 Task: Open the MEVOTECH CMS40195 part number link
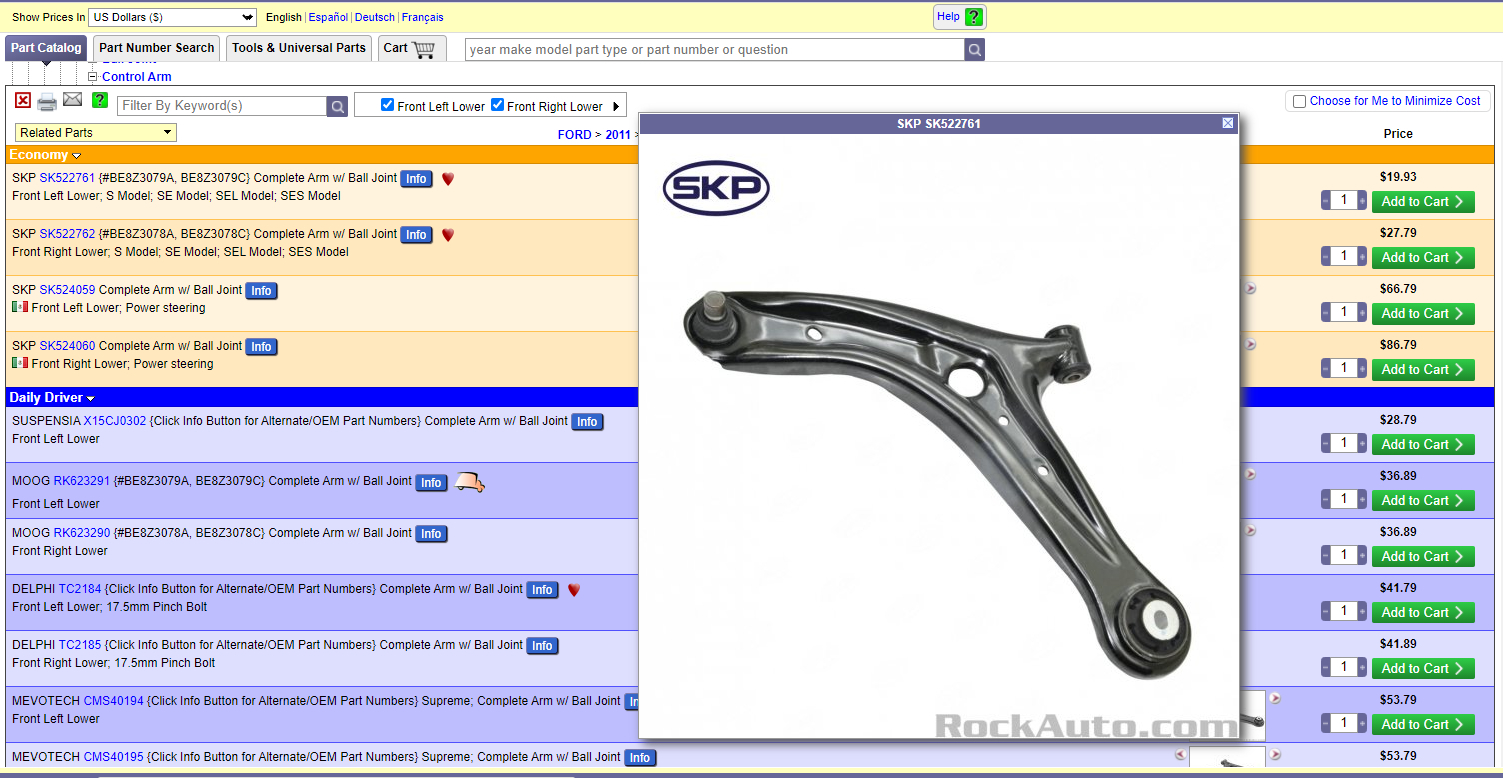click(x=114, y=757)
